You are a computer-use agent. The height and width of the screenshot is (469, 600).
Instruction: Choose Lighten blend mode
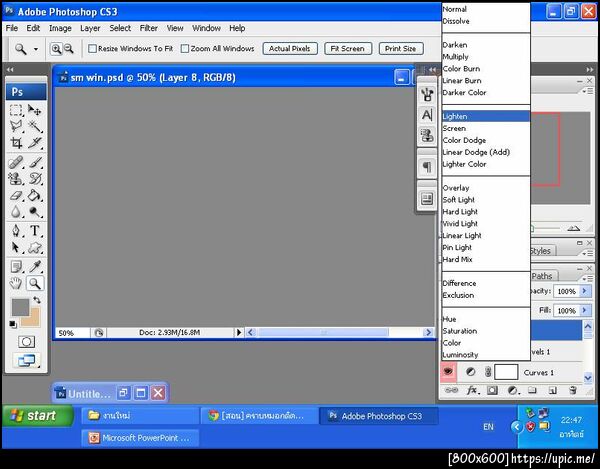coord(486,116)
